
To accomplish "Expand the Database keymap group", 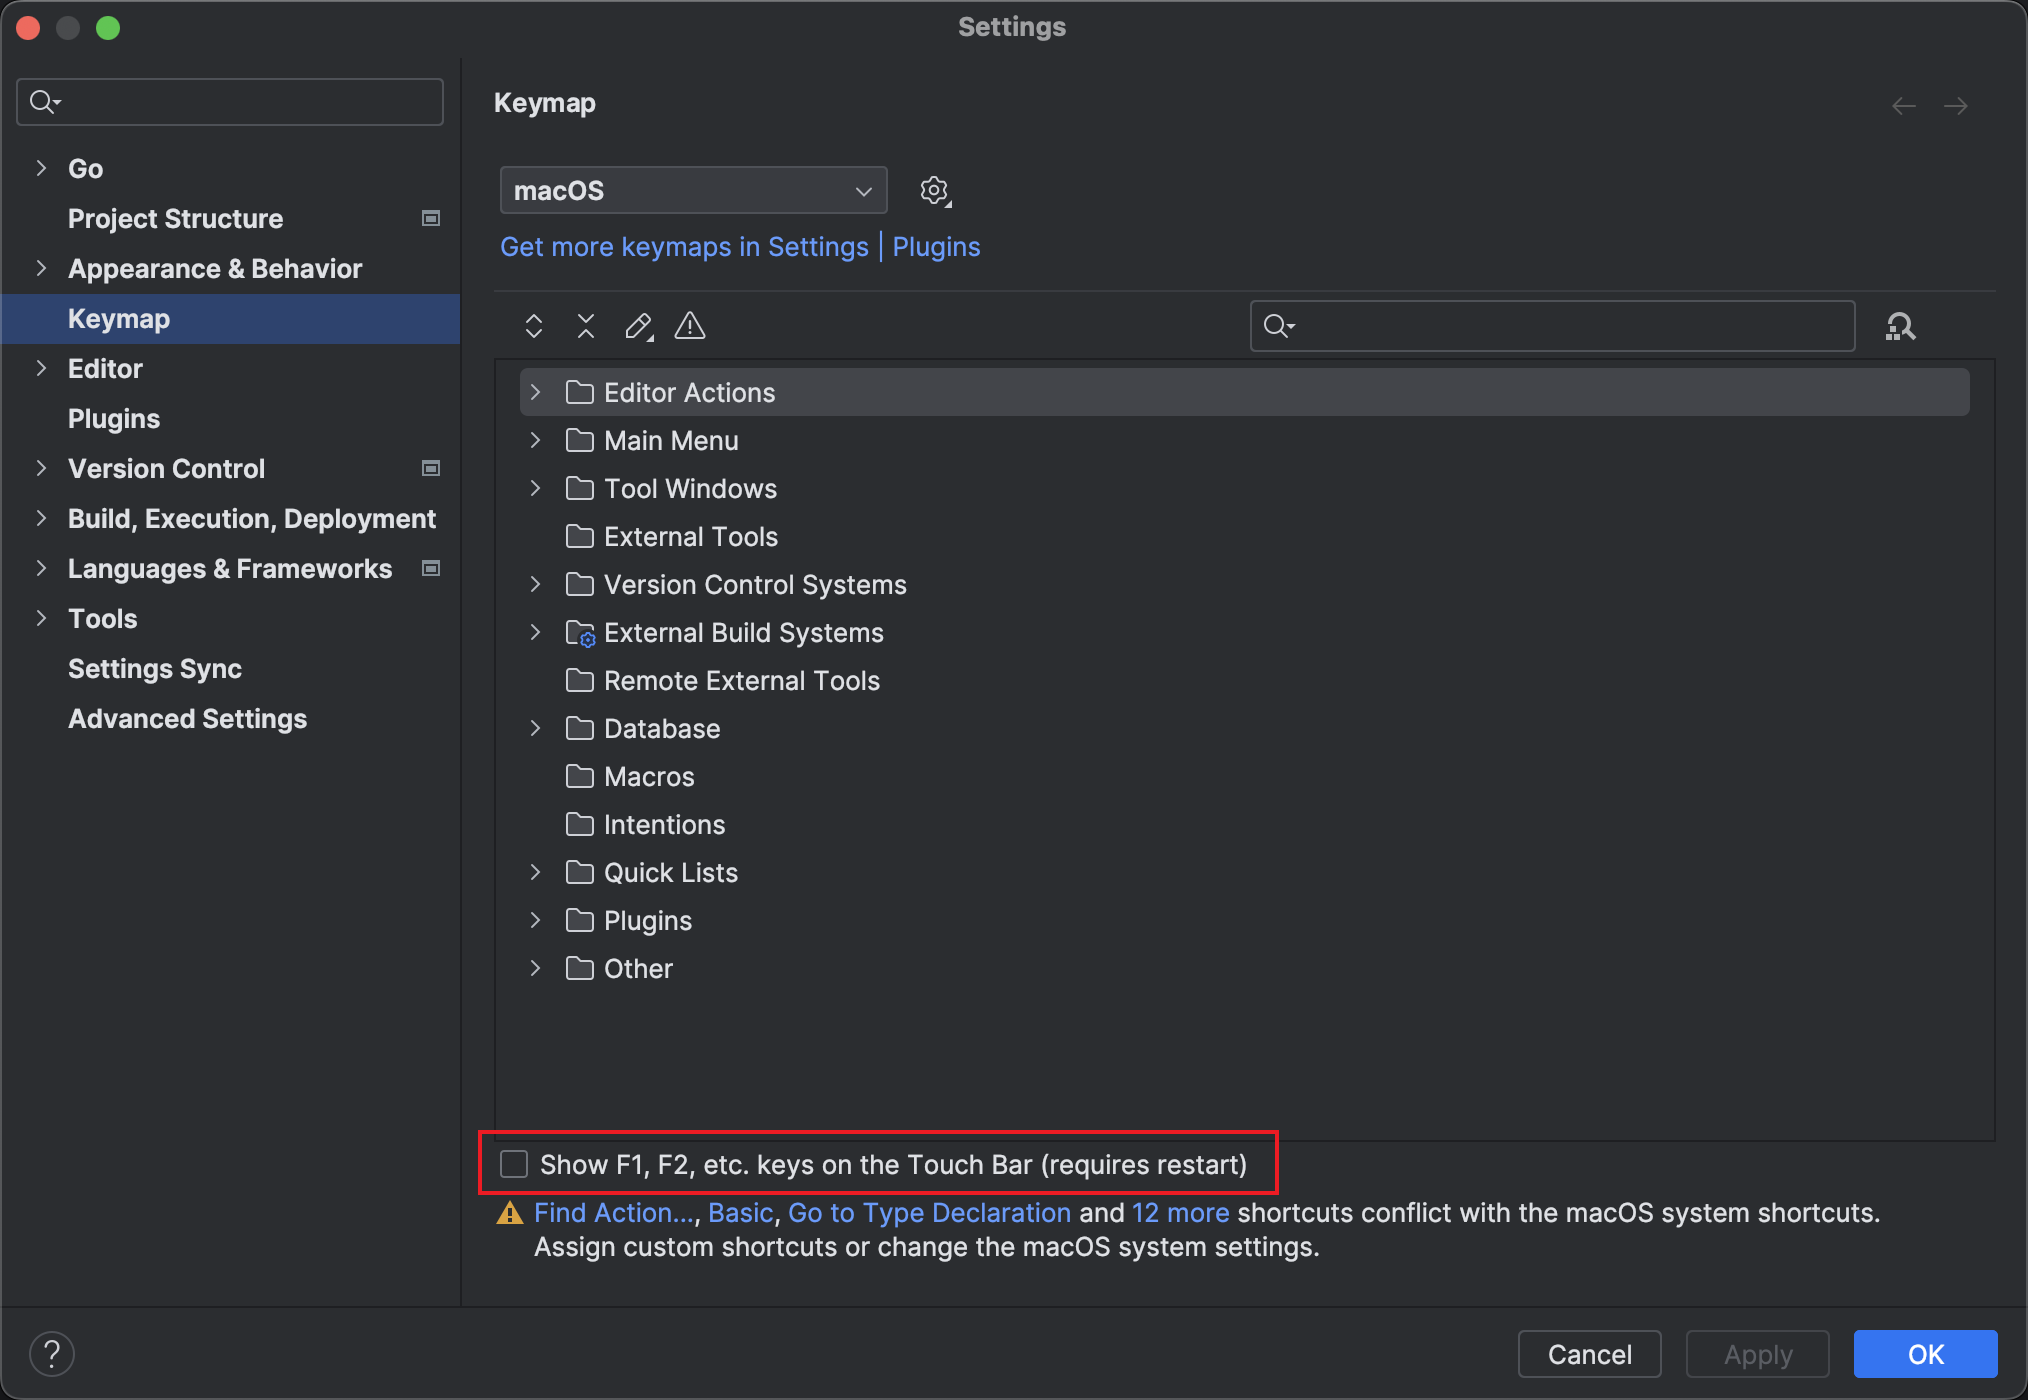I will tap(536, 729).
